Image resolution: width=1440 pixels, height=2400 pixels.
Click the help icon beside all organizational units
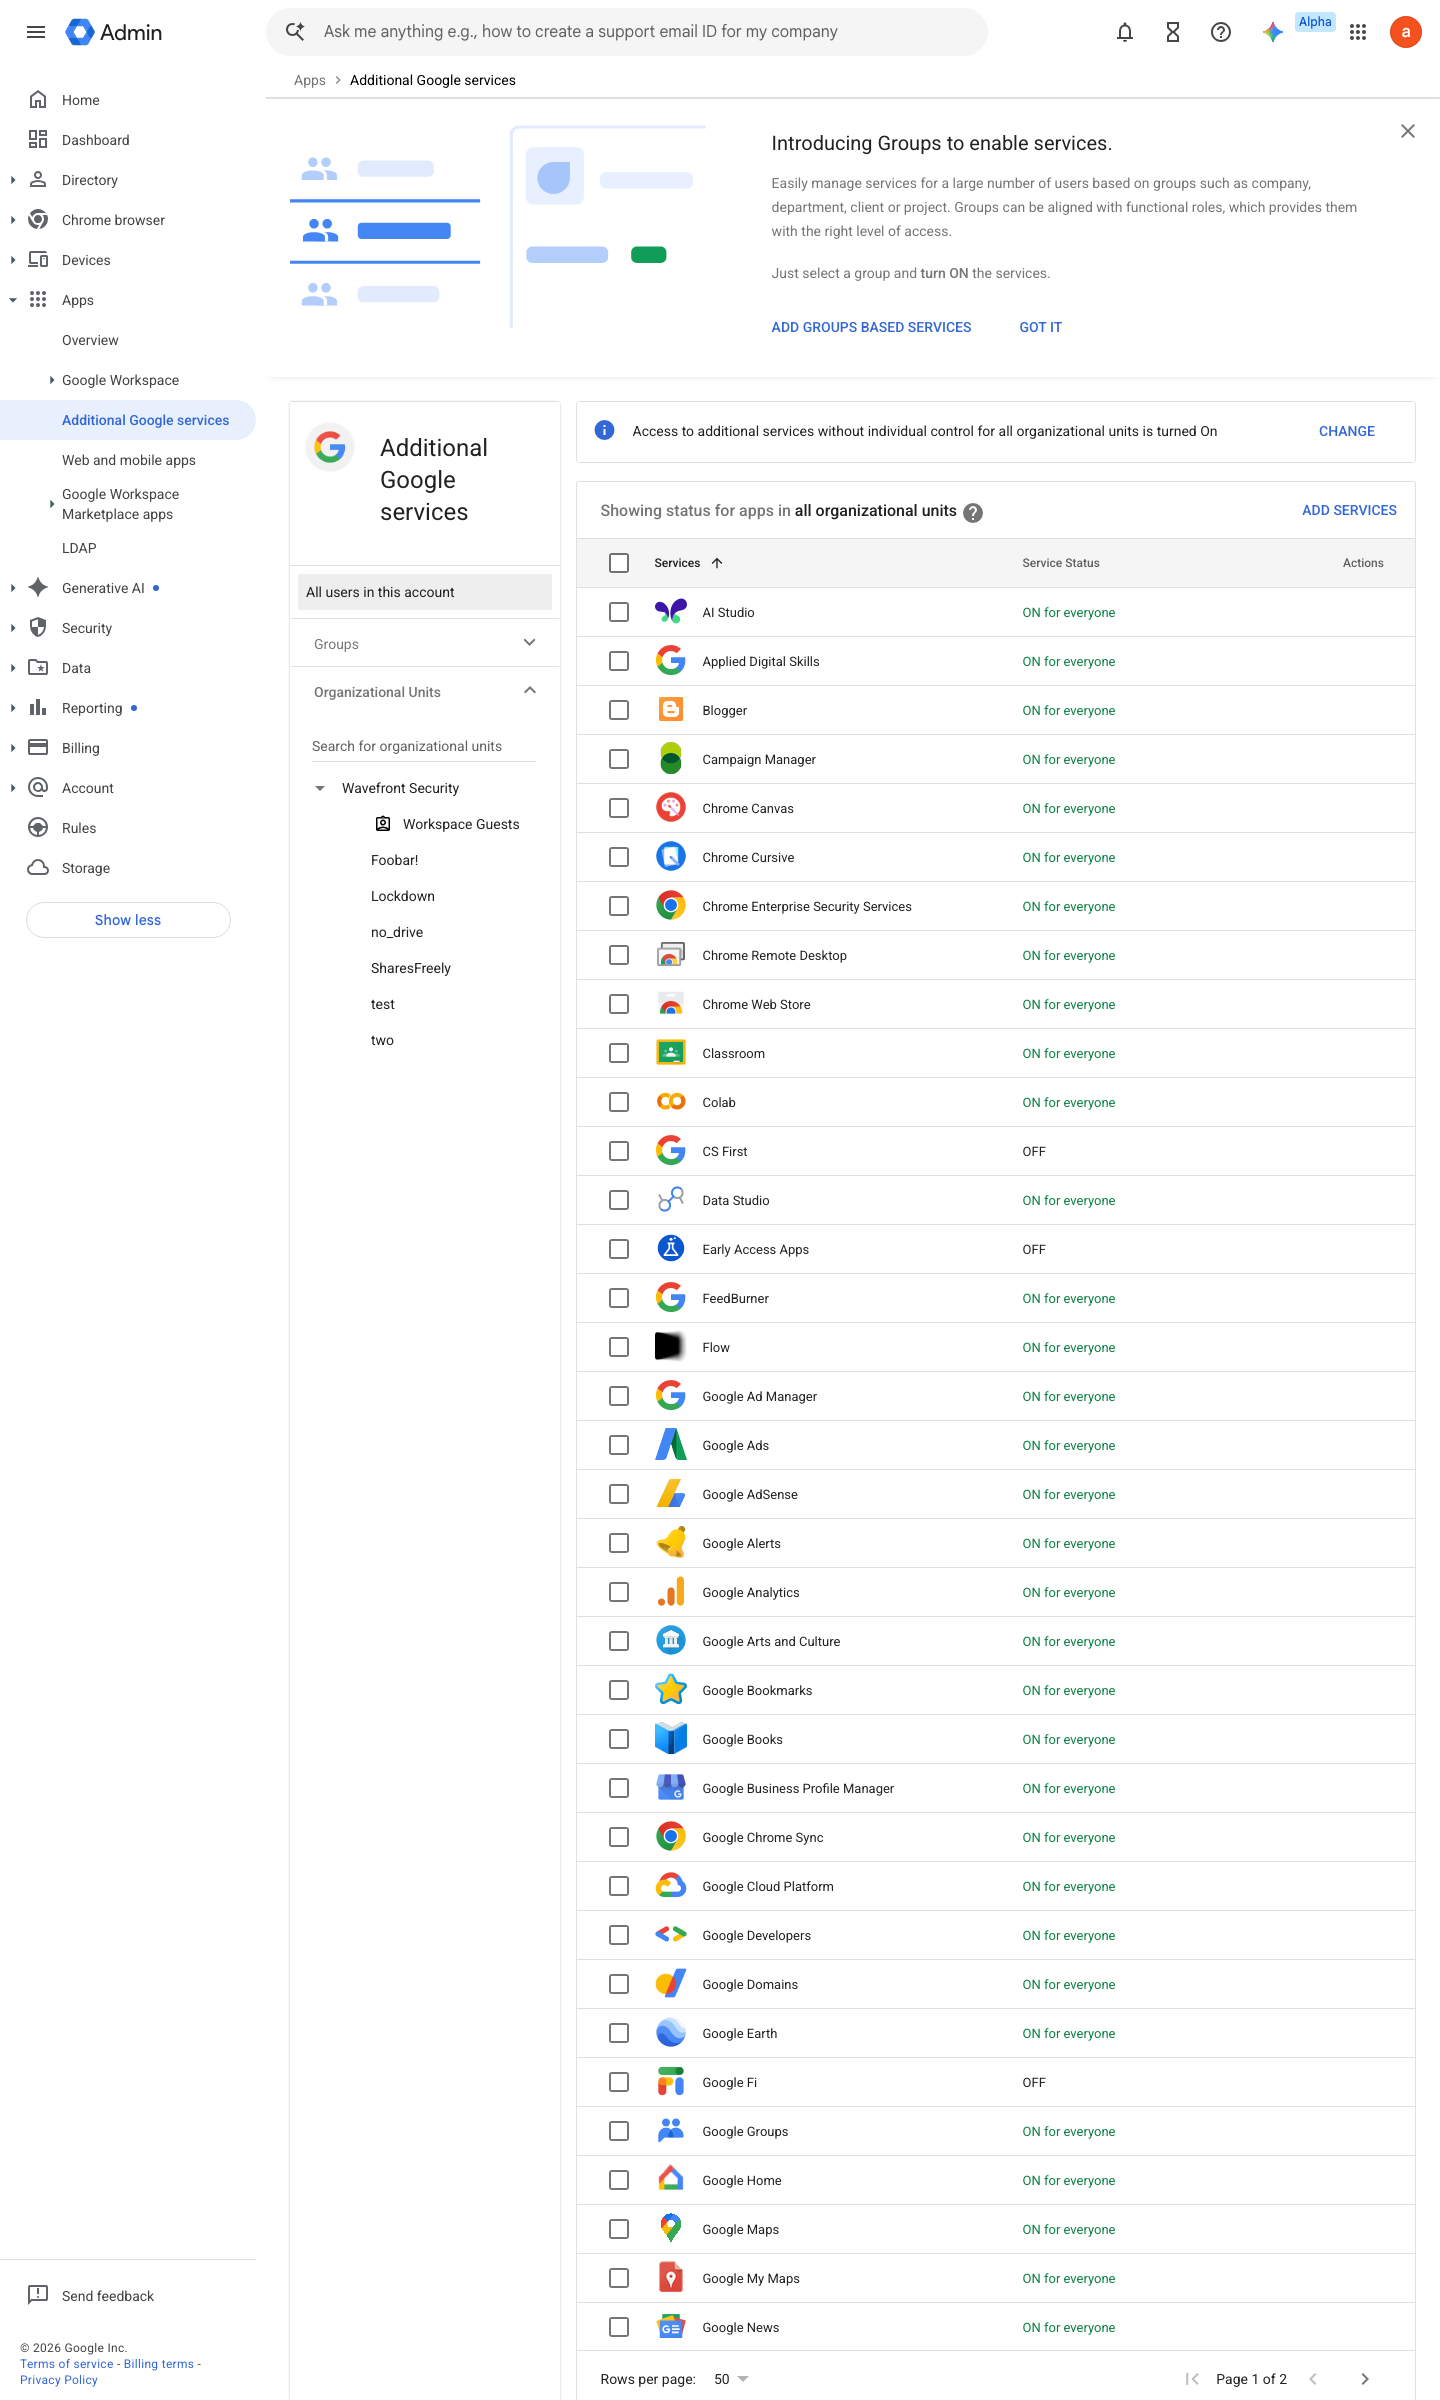[973, 512]
